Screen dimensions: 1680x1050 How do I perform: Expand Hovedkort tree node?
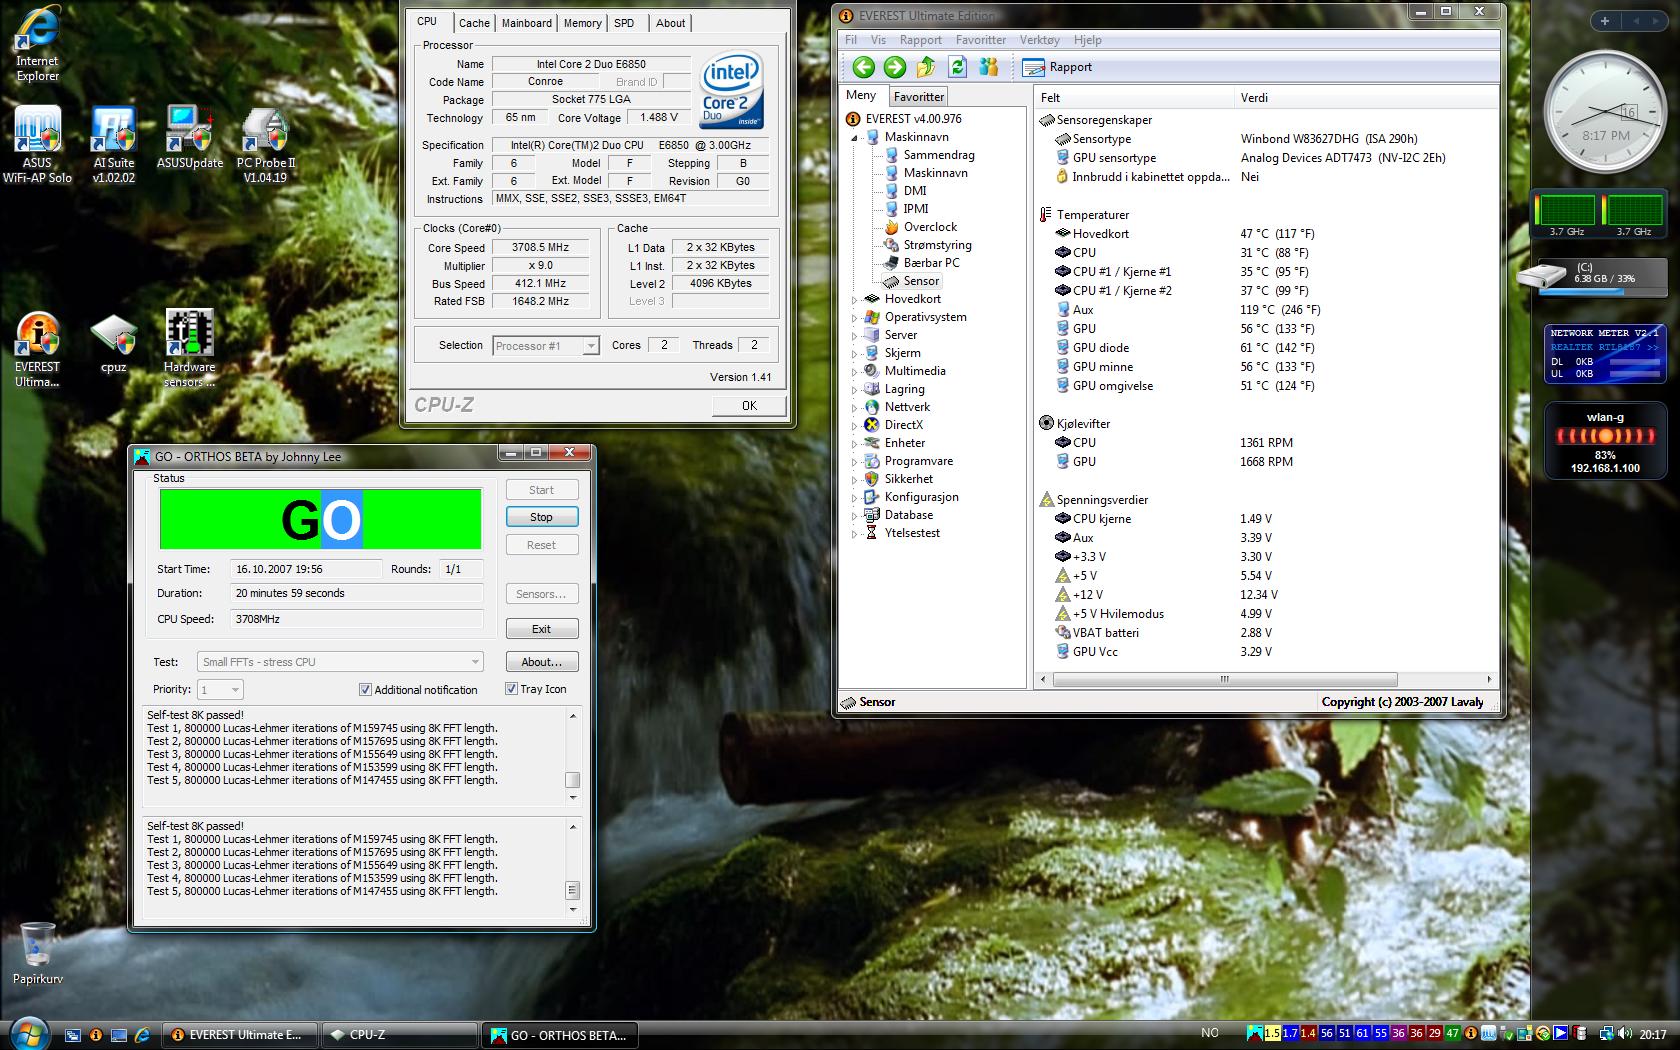coord(855,300)
